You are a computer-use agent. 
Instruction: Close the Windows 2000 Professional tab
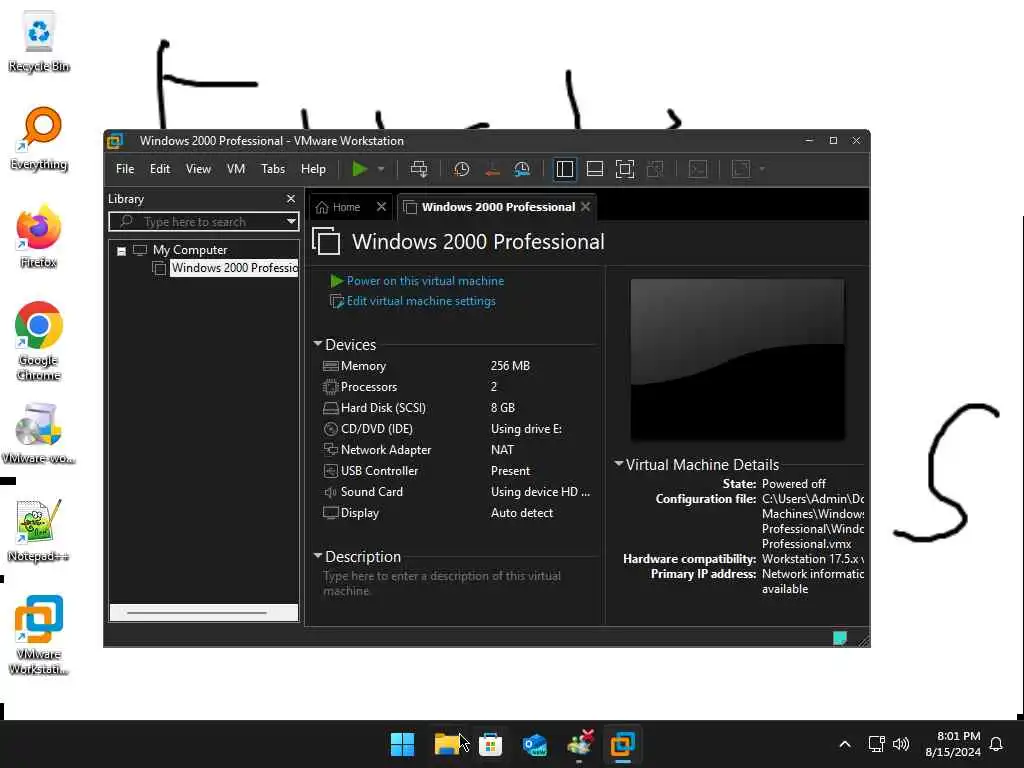tap(586, 207)
